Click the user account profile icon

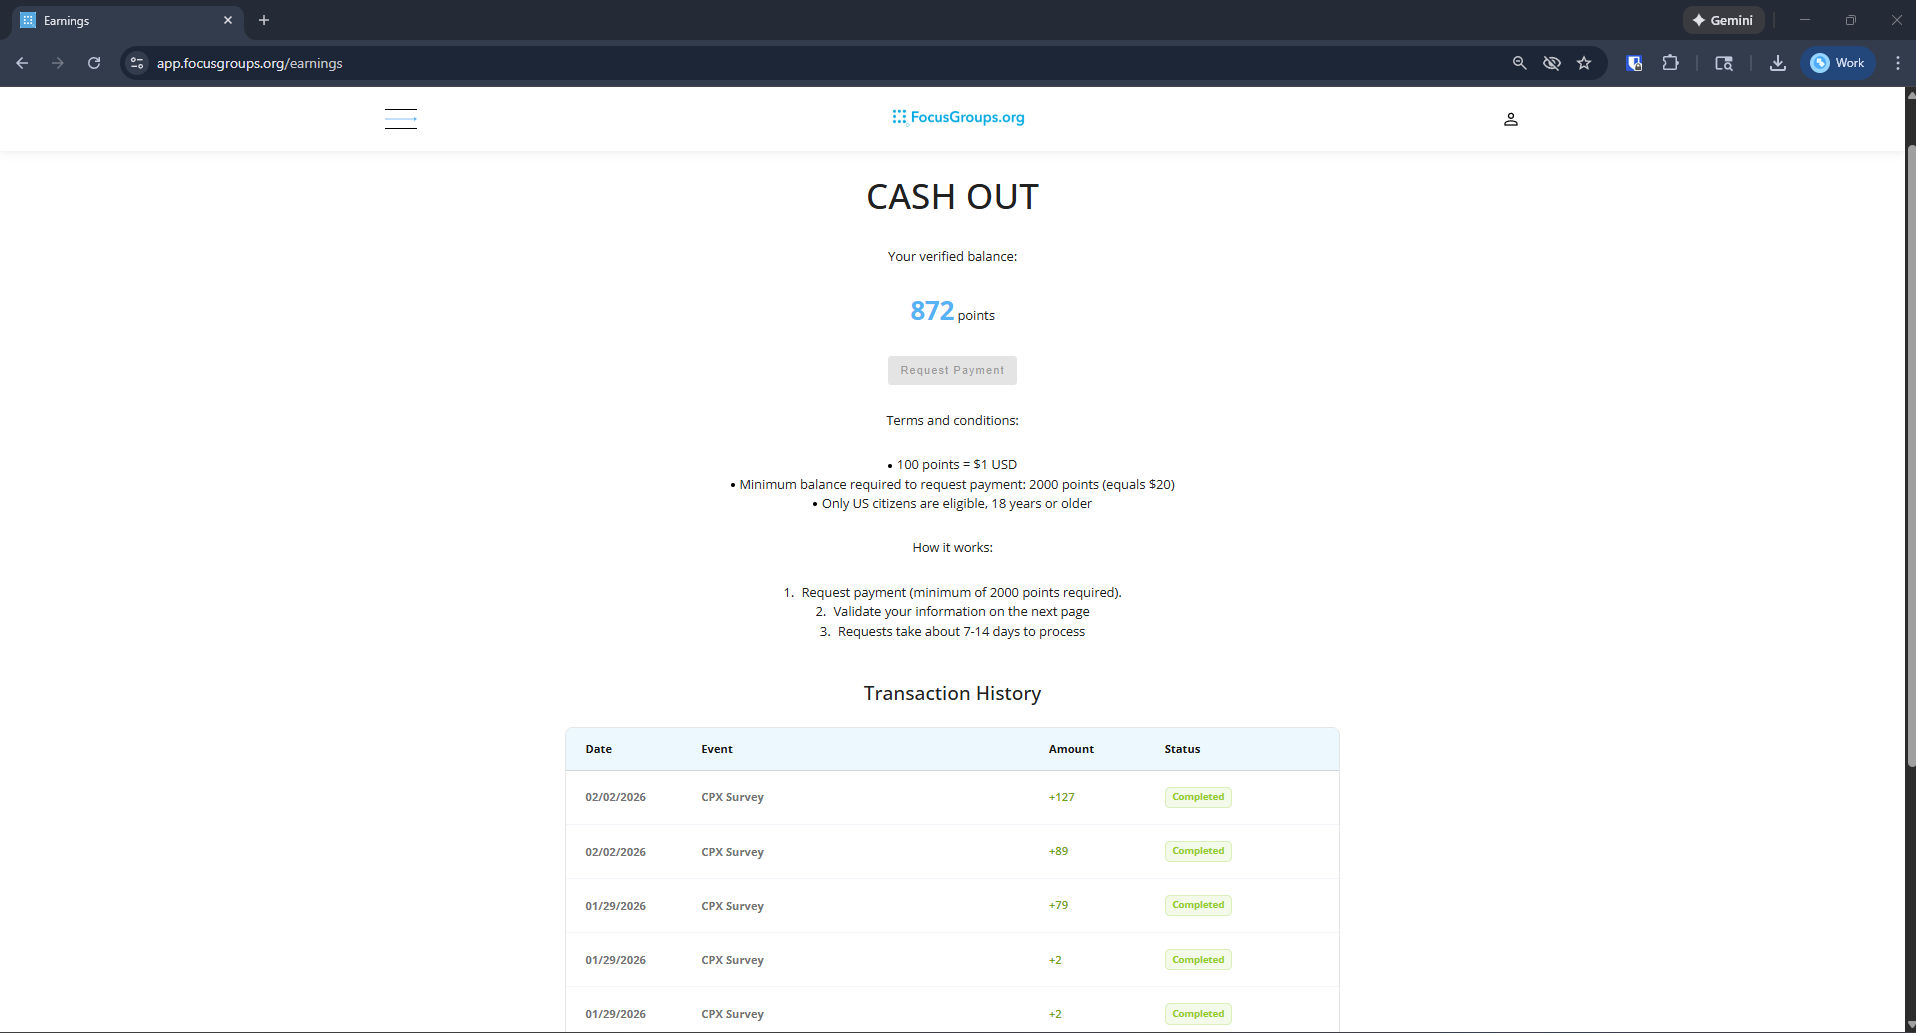pyautogui.click(x=1510, y=119)
